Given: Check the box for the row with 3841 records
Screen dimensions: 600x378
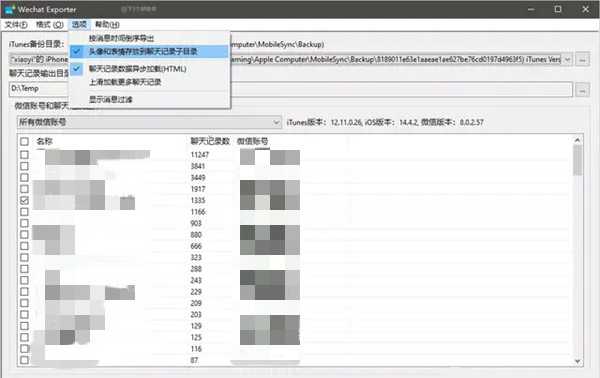Looking at the screenshot, I should tap(24, 166).
